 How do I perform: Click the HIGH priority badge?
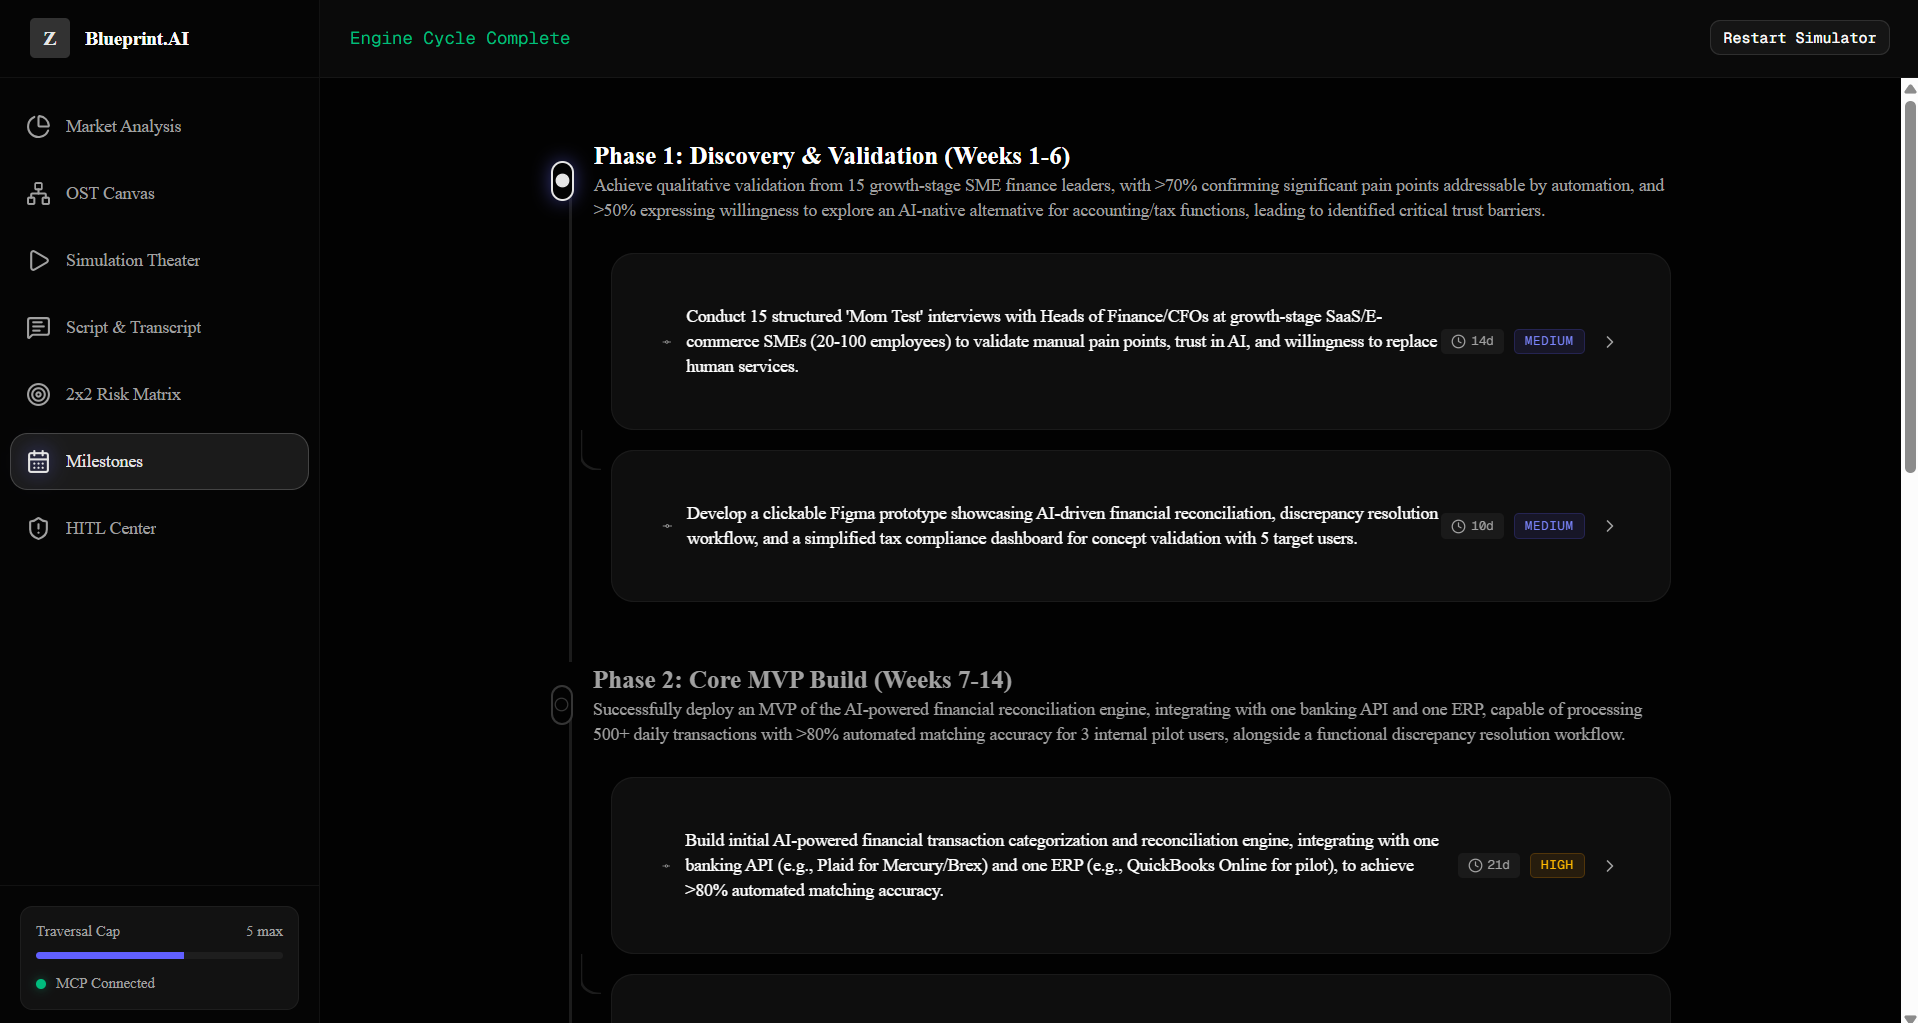(x=1556, y=865)
